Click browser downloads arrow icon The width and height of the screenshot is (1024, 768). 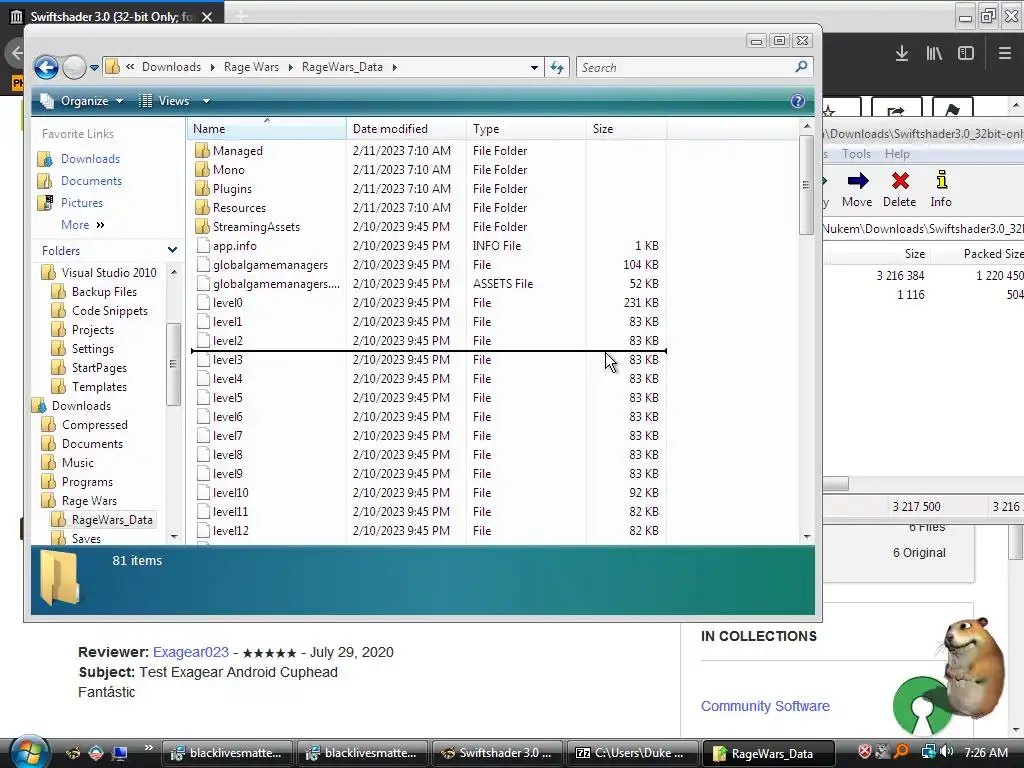click(902, 53)
